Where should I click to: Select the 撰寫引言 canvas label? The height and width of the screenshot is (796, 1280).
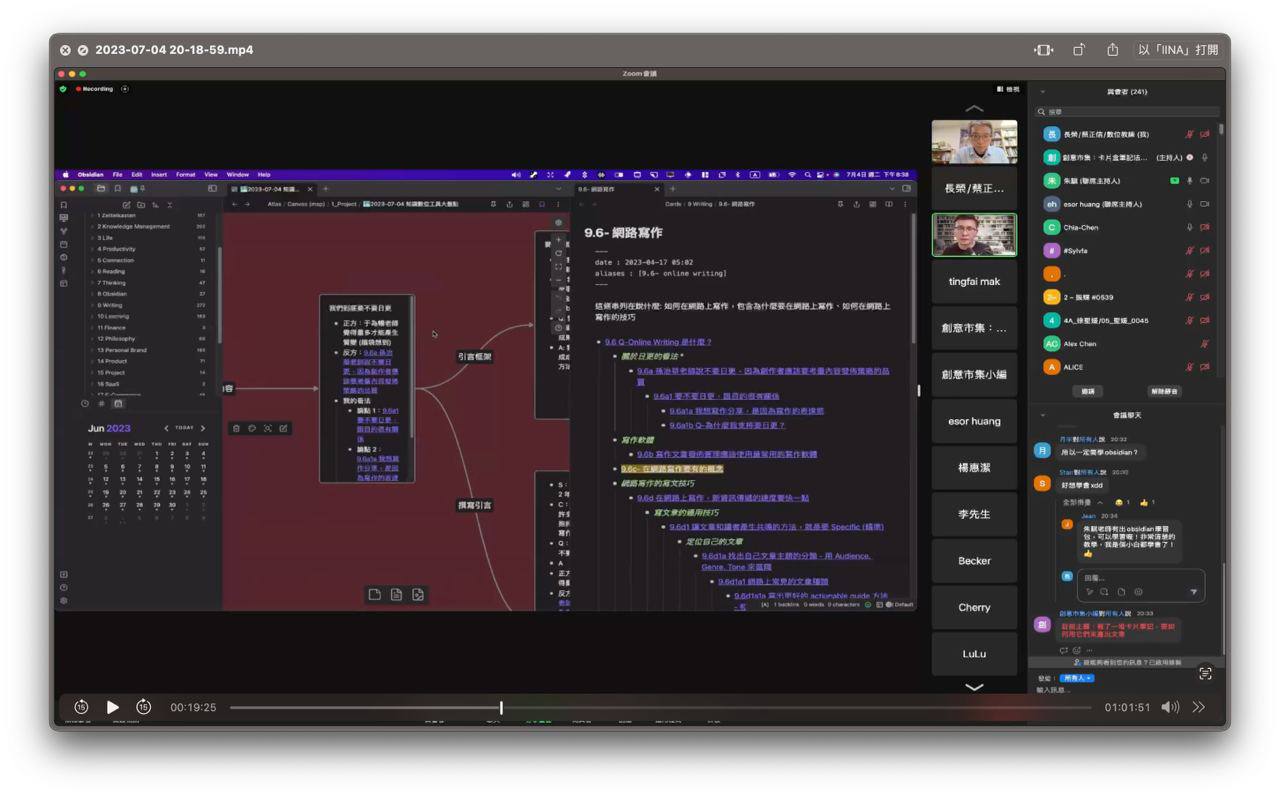(474, 505)
